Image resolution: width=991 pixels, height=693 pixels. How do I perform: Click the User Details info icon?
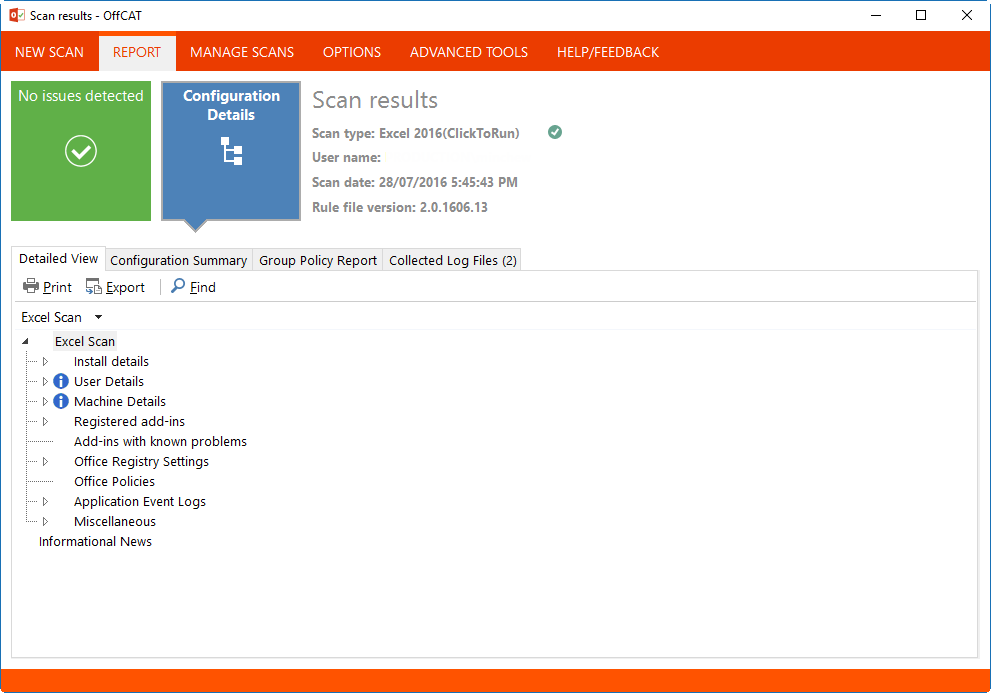click(x=61, y=381)
